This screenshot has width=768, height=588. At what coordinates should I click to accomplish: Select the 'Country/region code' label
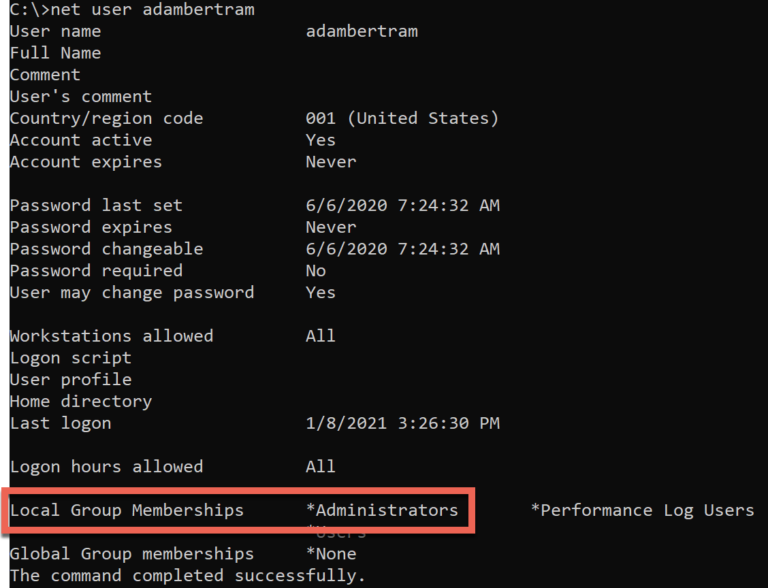106,119
